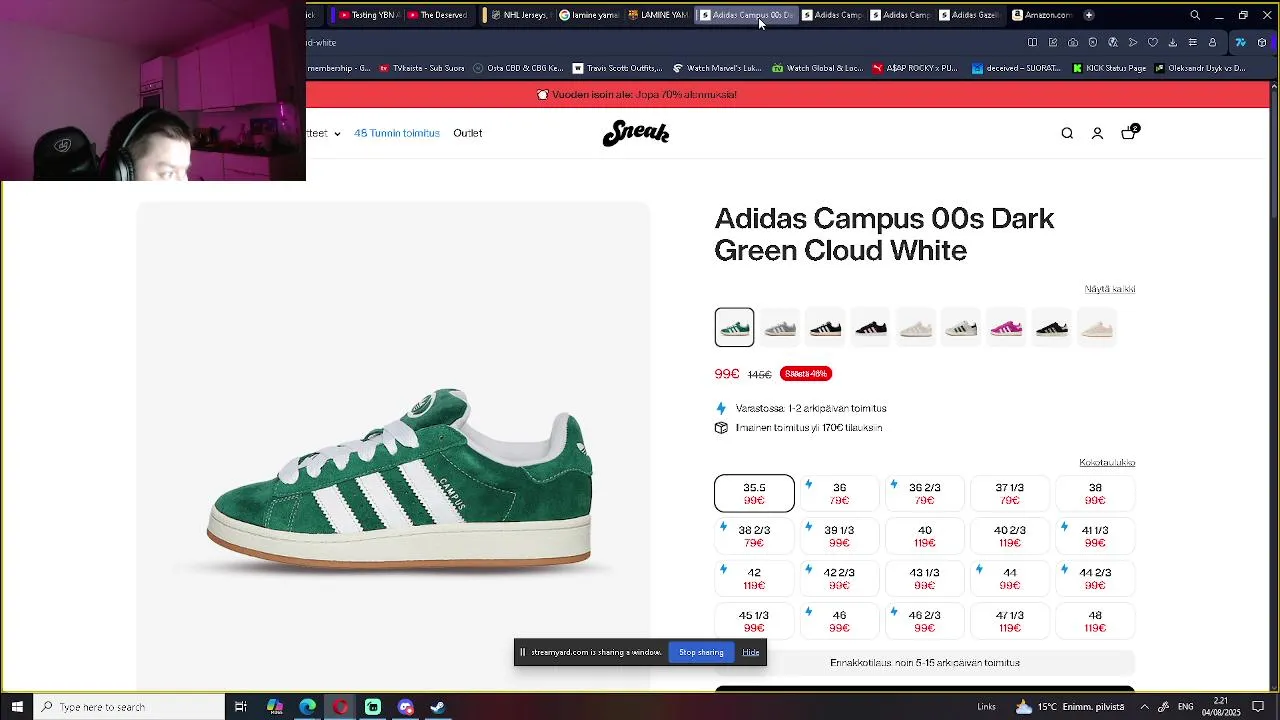This screenshot has width=1280, height=720.
Task: Switch to the lamine yamal Google tab
Action: coord(588,15)
